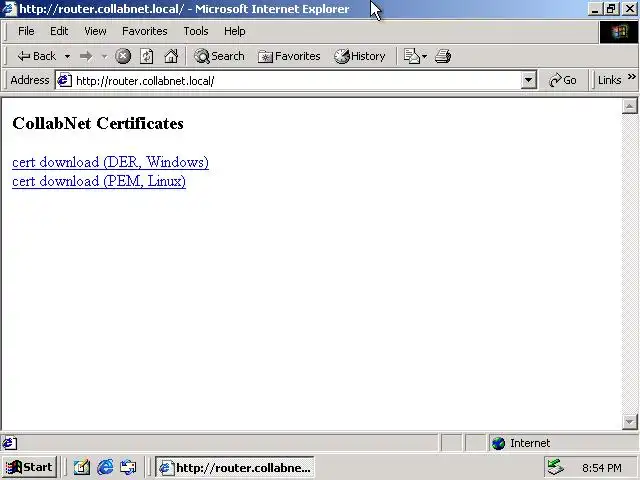This screenshot has width=640, height=480.
Task: Click the Mail button dropdown arrow
Action: click(424, 56)
